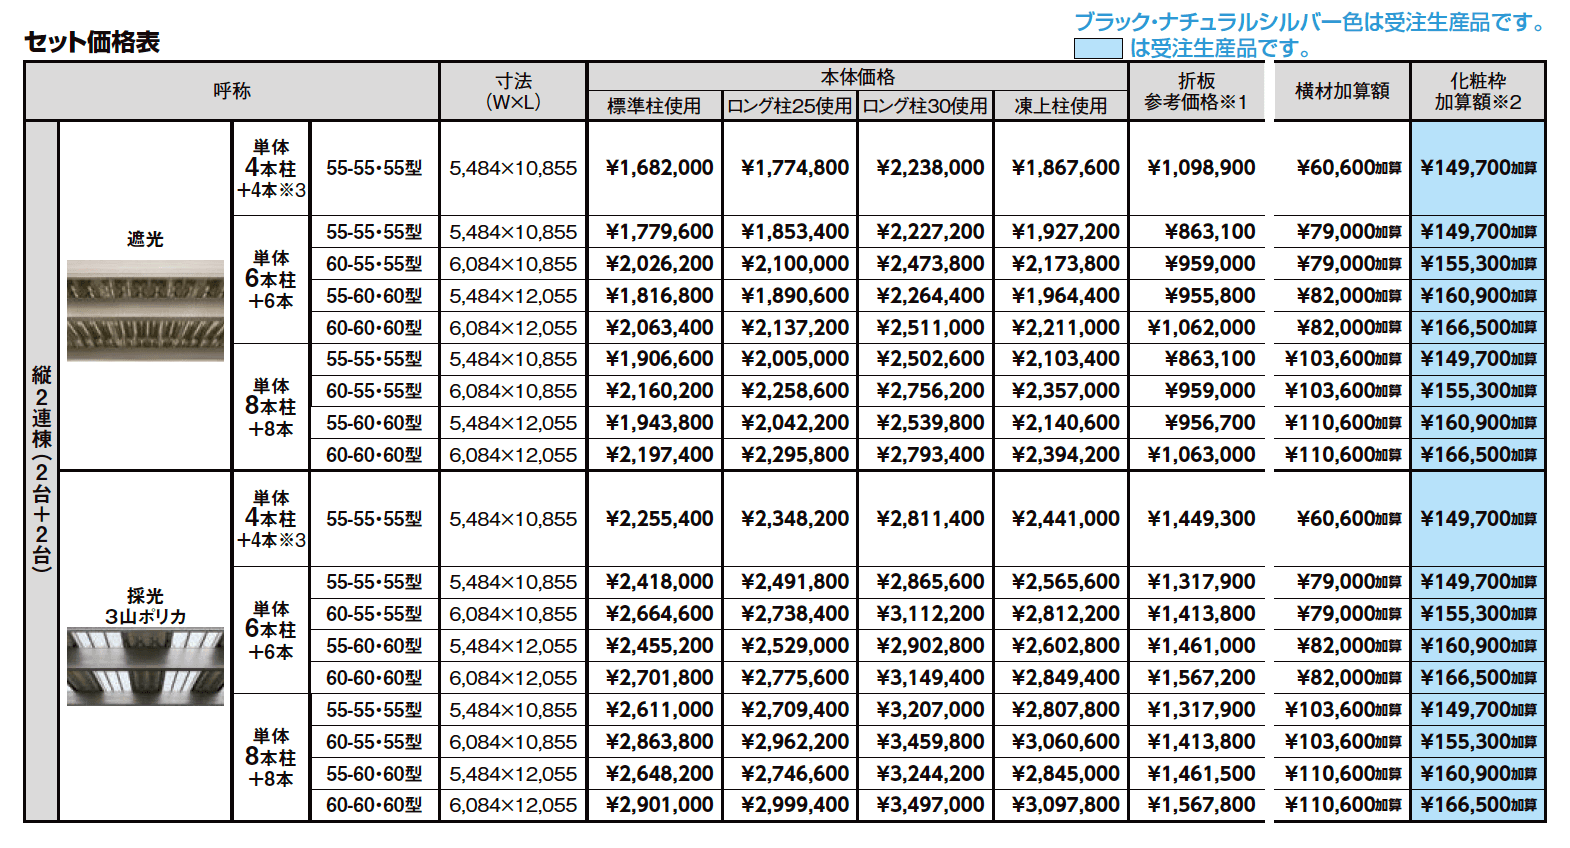1570x848 pixels.
Task: Click the price ¥2,264,400
Action: click(930, 296)
